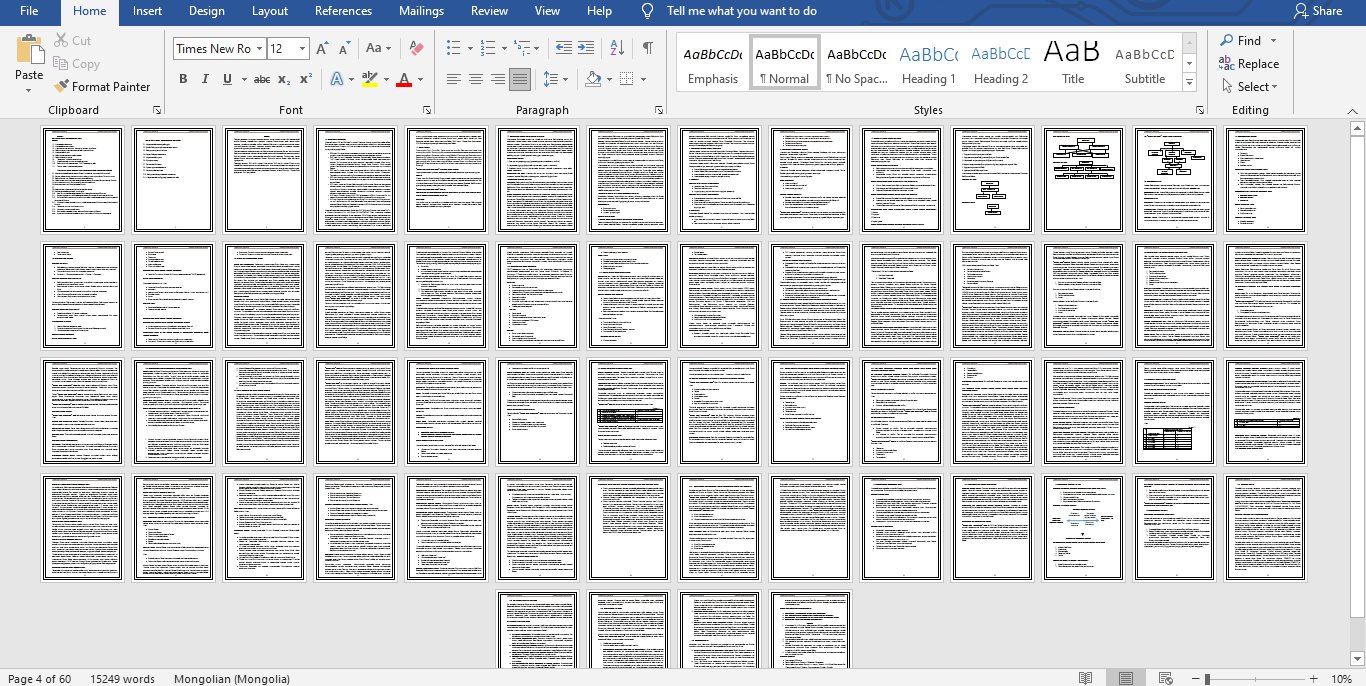Viewport: 1366px width, 686px height.
Task: Expand the font size dropdown list
Action: 302,48
